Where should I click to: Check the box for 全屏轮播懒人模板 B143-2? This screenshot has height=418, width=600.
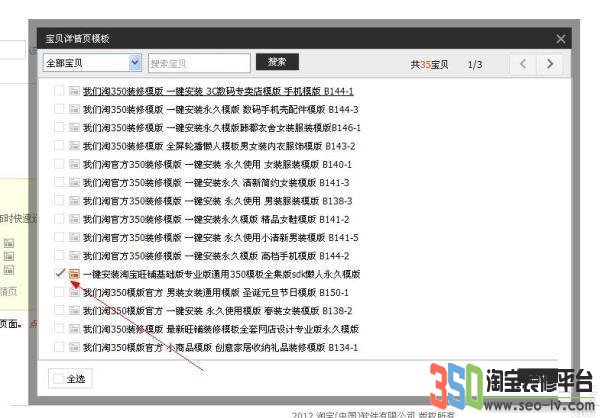[x=59, y=145]
